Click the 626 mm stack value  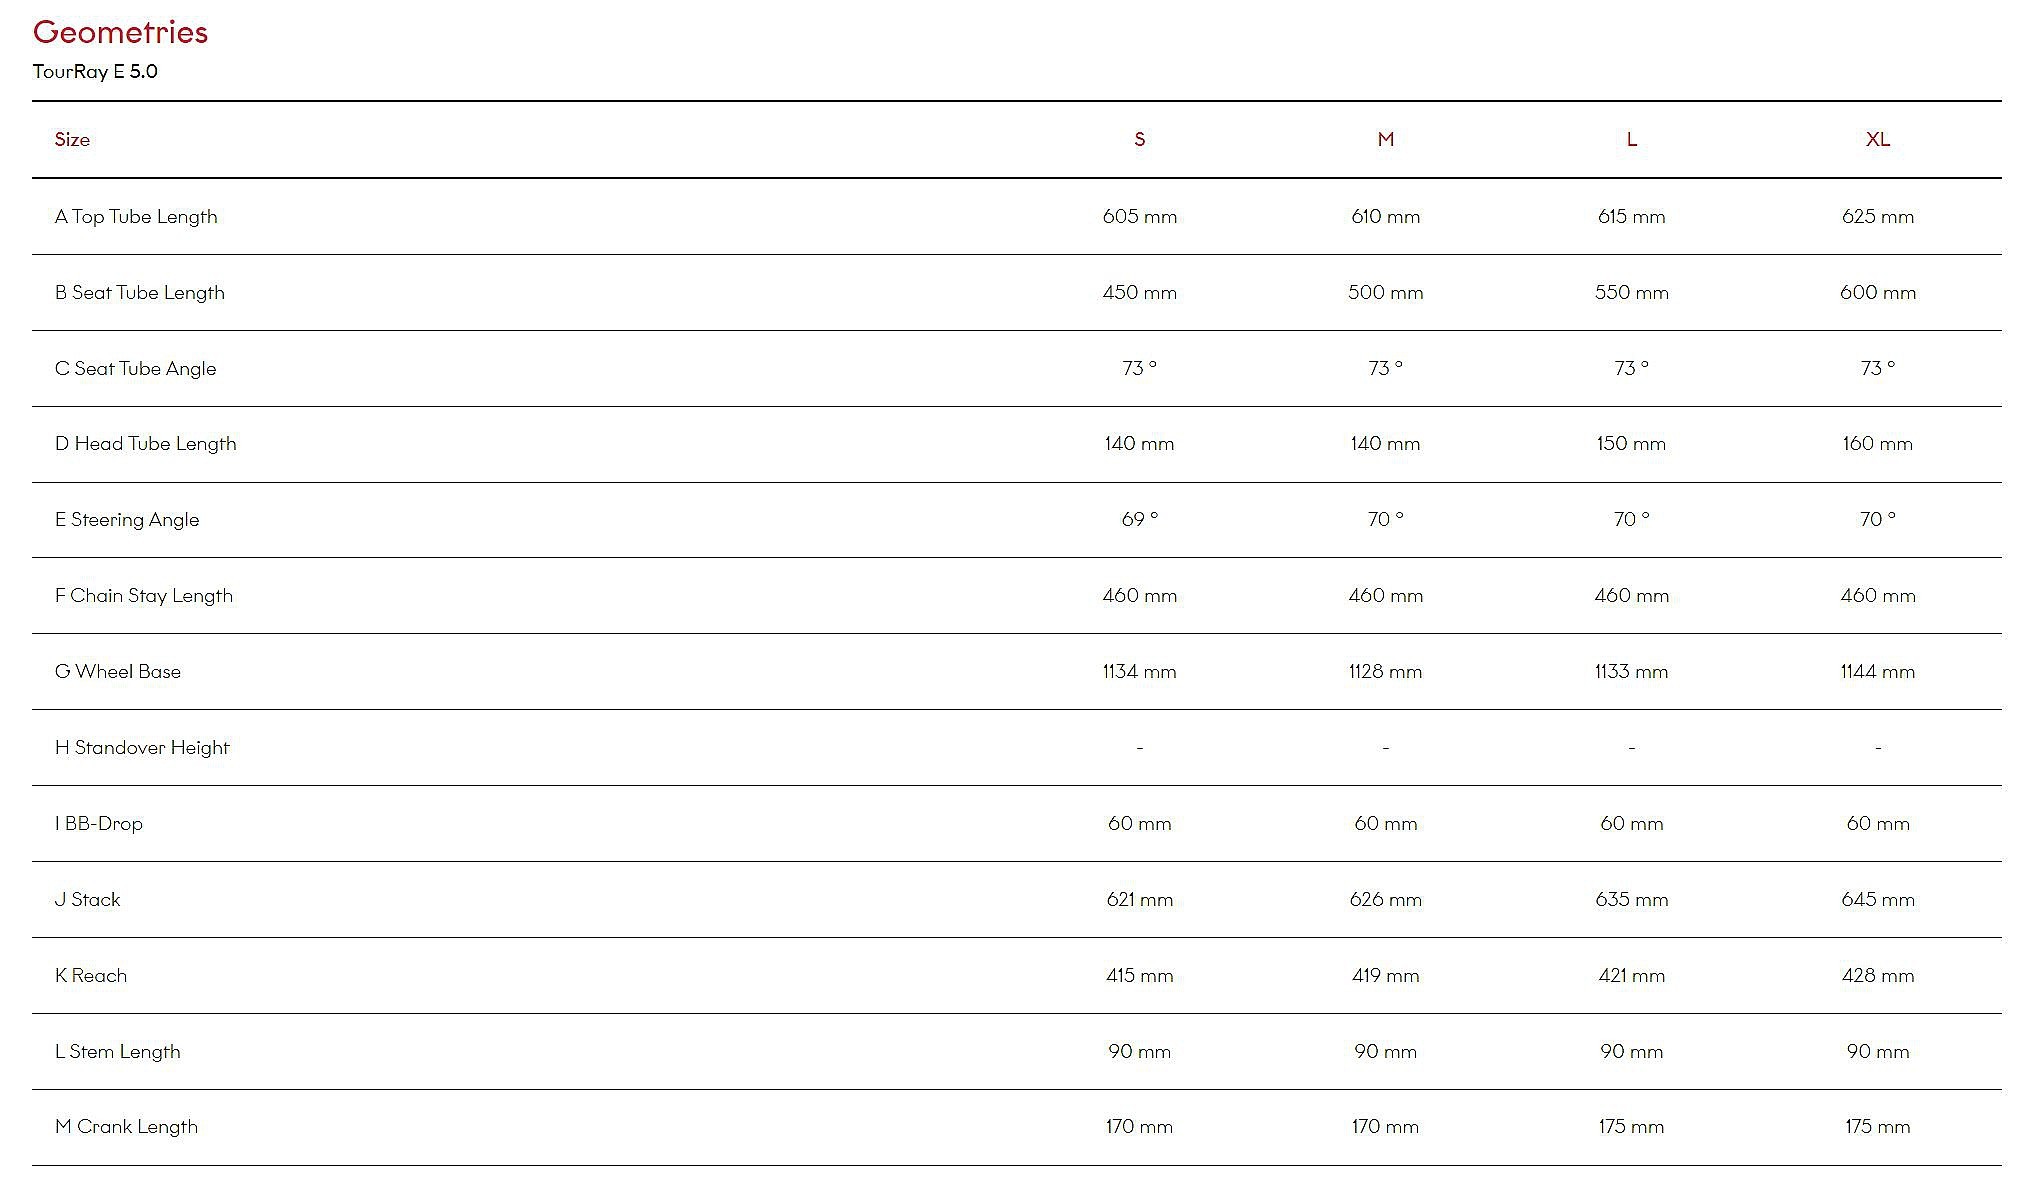(1385, 899)
